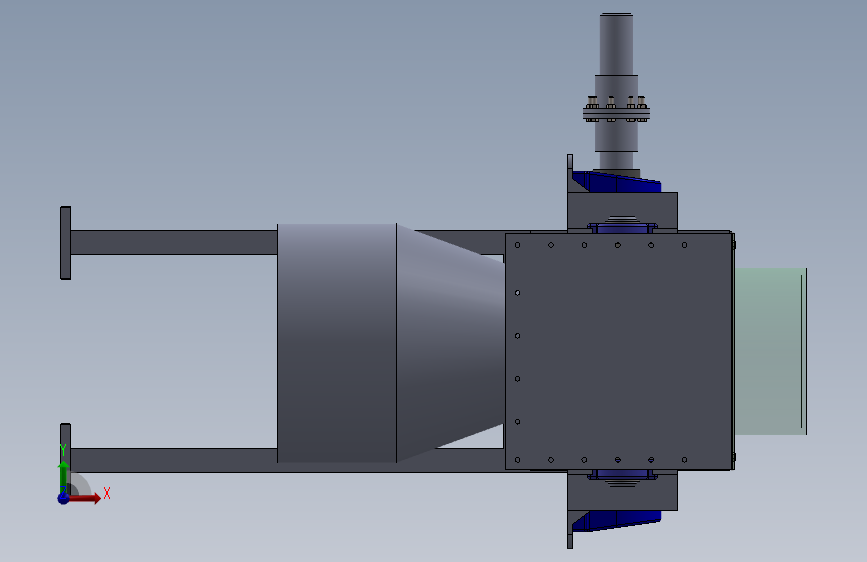Select the bolted pipe flange on vertical pipe
The image size is (867, 562).
tap(616, 114)
